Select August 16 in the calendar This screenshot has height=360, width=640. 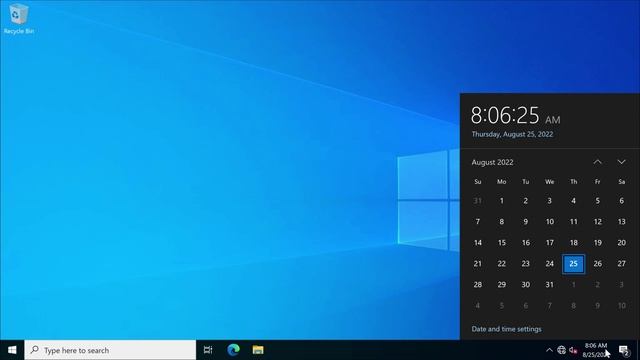(x=526, y=242)
